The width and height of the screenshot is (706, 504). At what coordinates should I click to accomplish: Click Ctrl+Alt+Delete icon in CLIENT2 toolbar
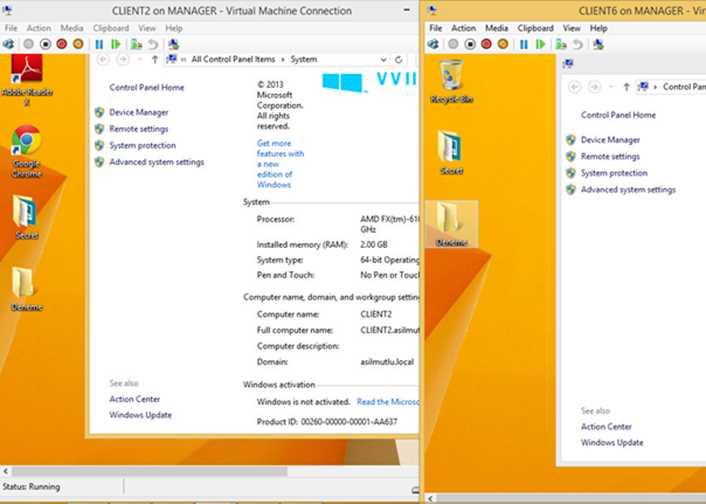9,44
